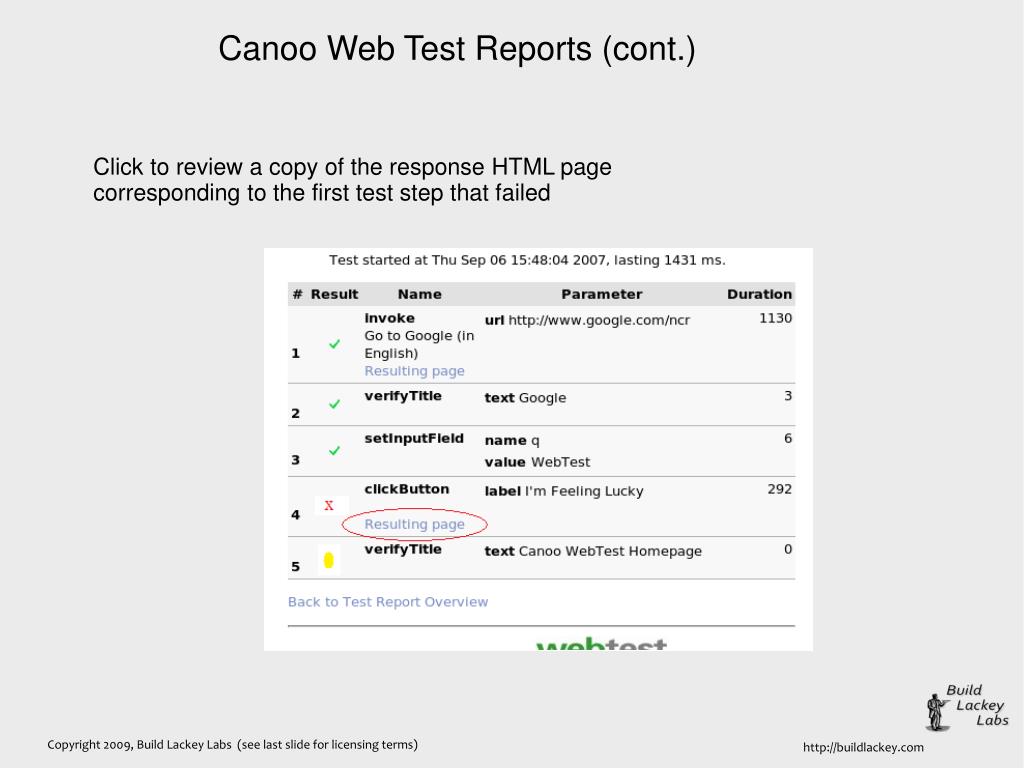The image size is (1024, 768).
Task: Click the Duration column header
Action: [x=760, y=295]
